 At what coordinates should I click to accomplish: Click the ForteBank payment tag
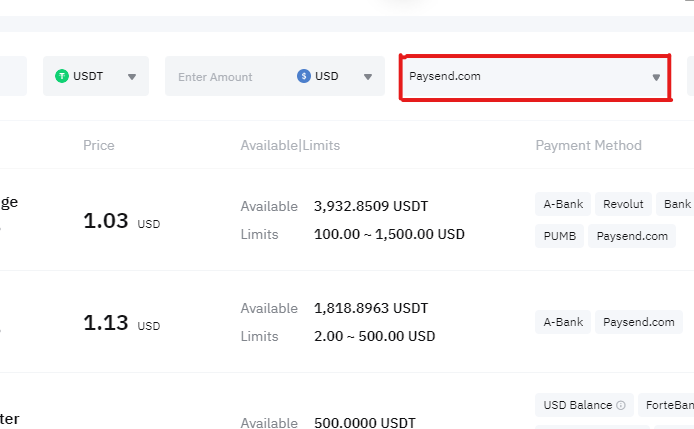click(666, 405)
